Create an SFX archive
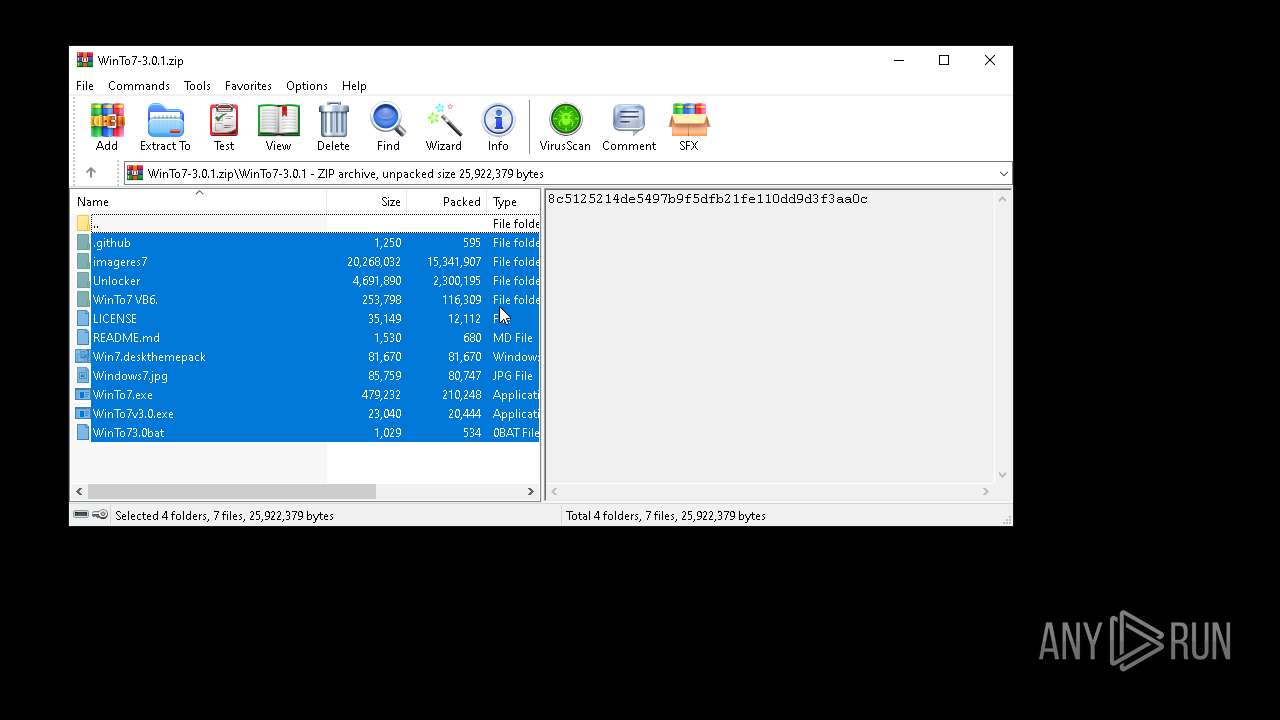Viewport: 1280px width, 720px height. click(x=689, y=120)
